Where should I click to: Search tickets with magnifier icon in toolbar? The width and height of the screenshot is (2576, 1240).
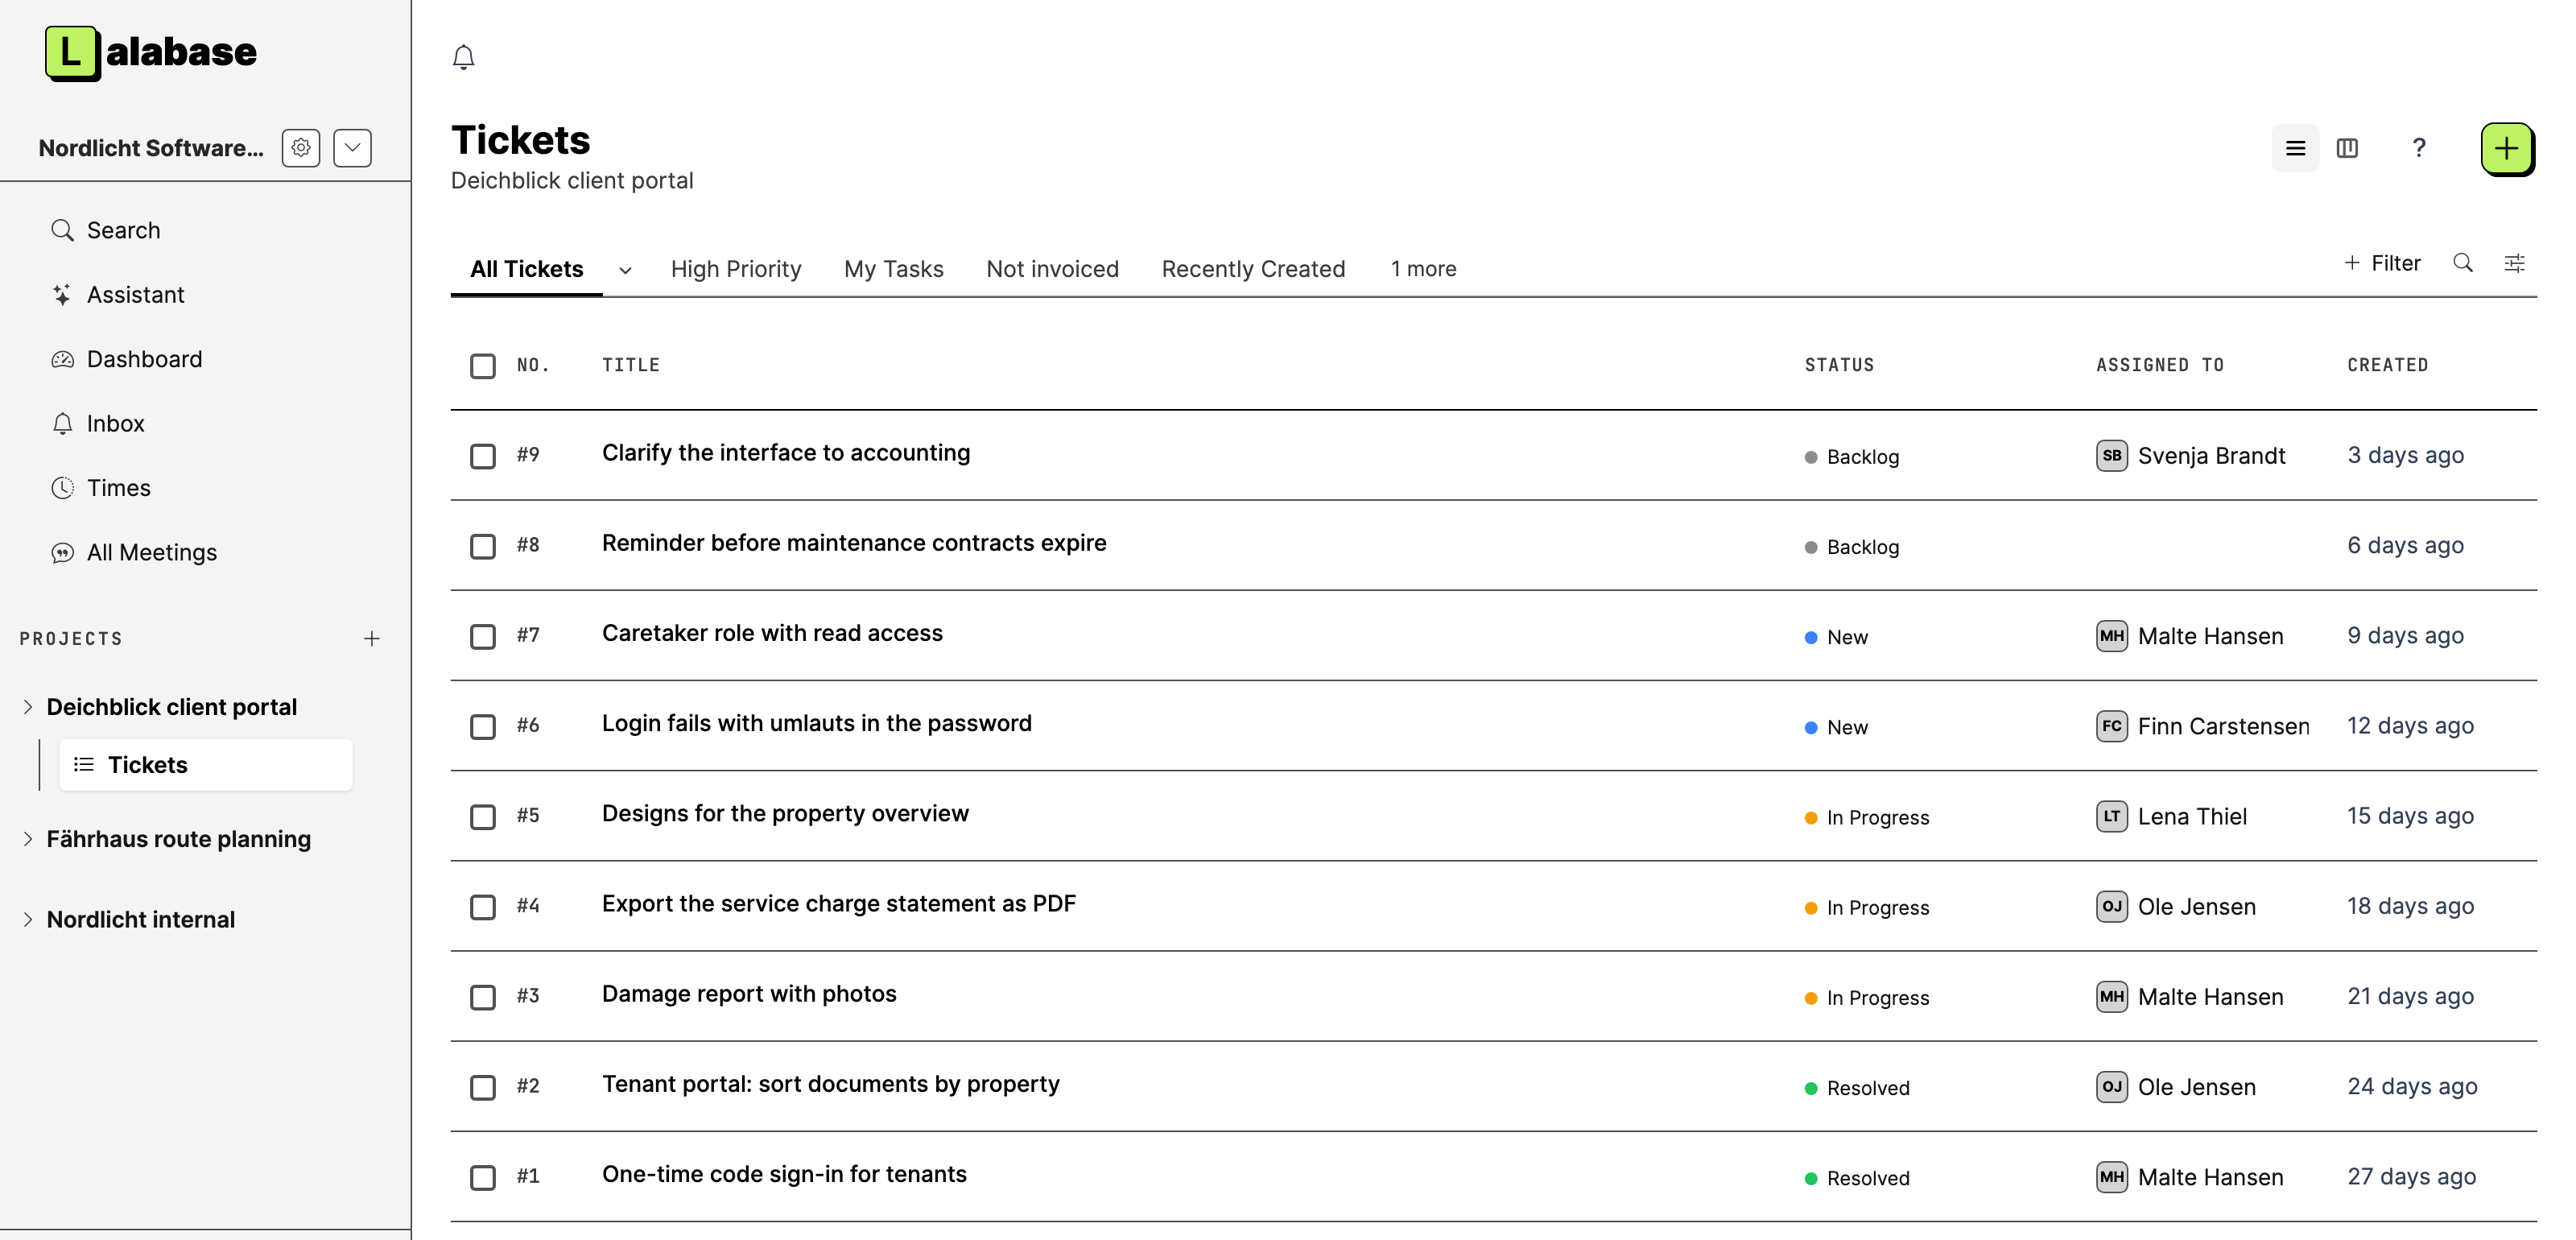pos(2462,263)
